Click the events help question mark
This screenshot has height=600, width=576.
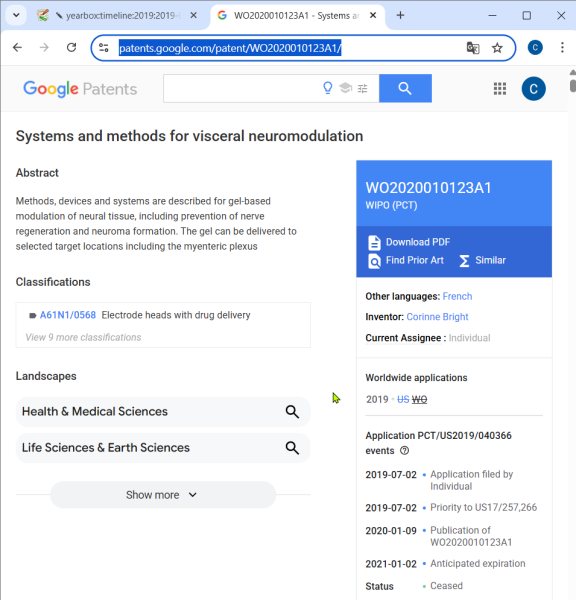click(405, 451)
